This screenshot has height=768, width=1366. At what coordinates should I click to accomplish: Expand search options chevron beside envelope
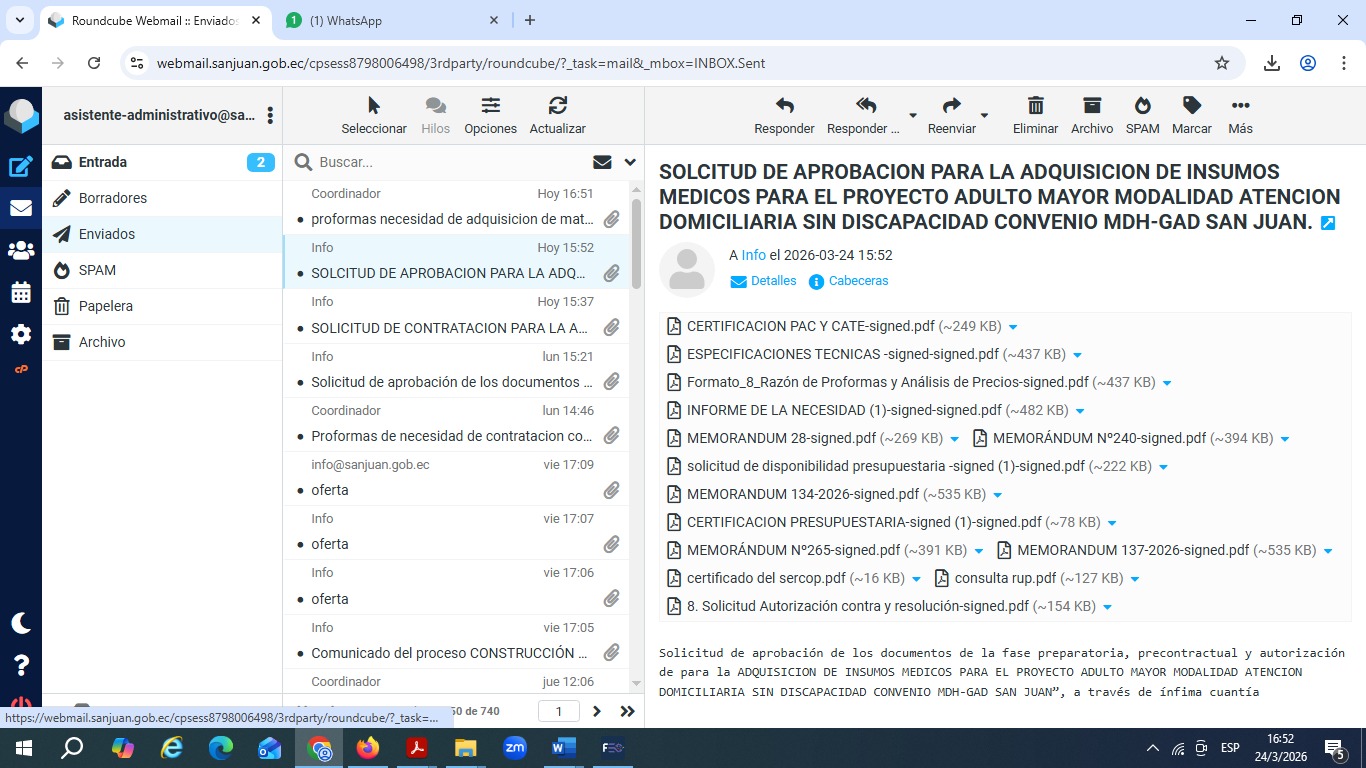(630, 162)
